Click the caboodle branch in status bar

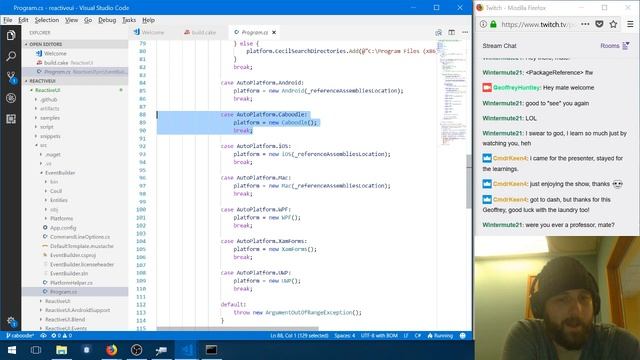coord(20,336)
